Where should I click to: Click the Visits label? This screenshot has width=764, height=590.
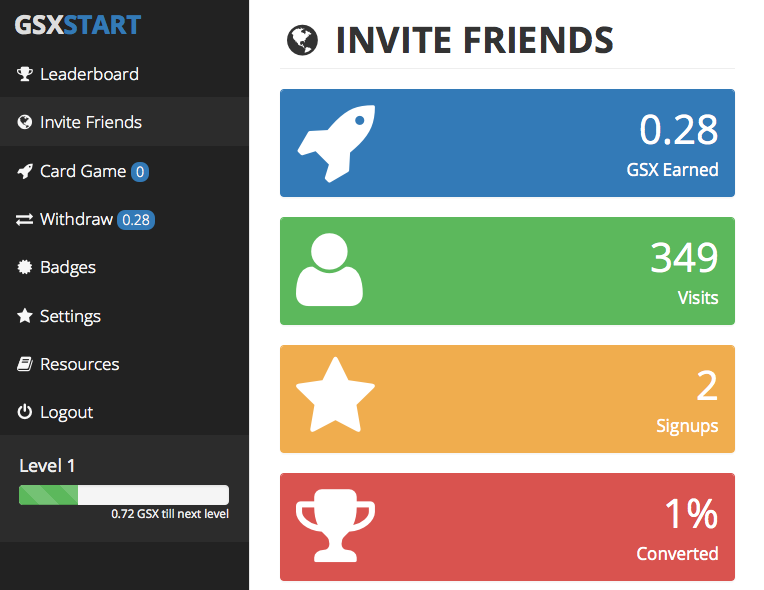pyautogui.click(x=698, y=298)
